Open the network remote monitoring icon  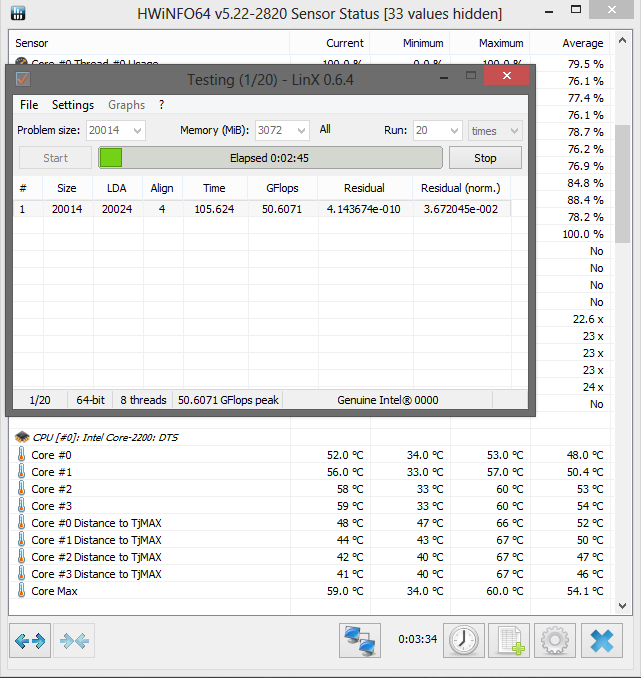(x=360, y=640)
